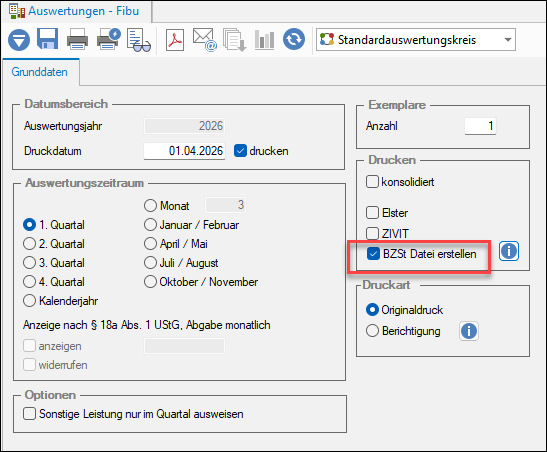The height and width of the screenshot is (452, 547).
Task: Select Berichtigung print type
Action: [x=372, y=330]
